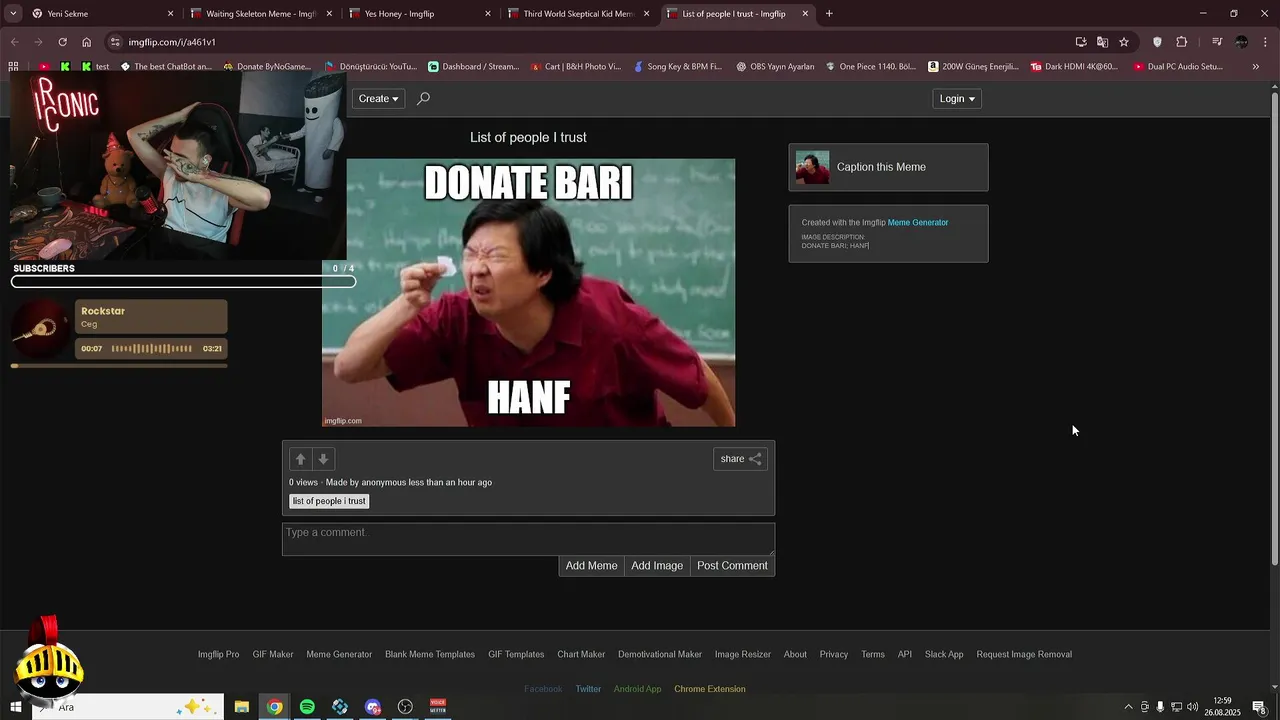This screenshot has width=1280, height=720.
Task: Click the page vertical scrollbar
Action: click(1274, 330)
